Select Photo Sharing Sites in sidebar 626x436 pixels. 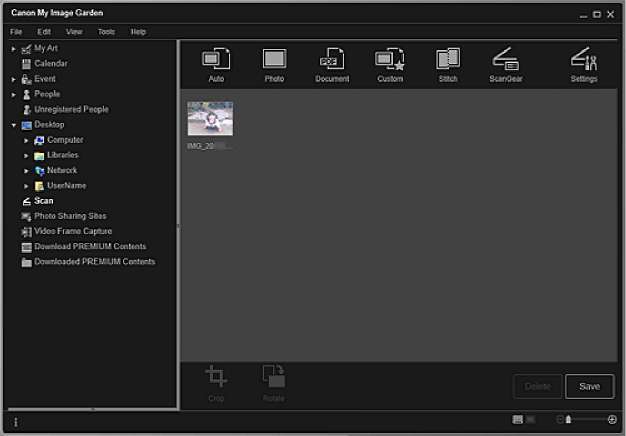[70, 216]
